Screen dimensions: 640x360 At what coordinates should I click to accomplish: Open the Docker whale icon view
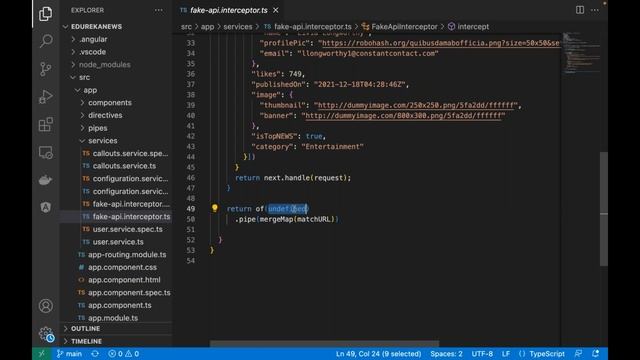(45, 180)
